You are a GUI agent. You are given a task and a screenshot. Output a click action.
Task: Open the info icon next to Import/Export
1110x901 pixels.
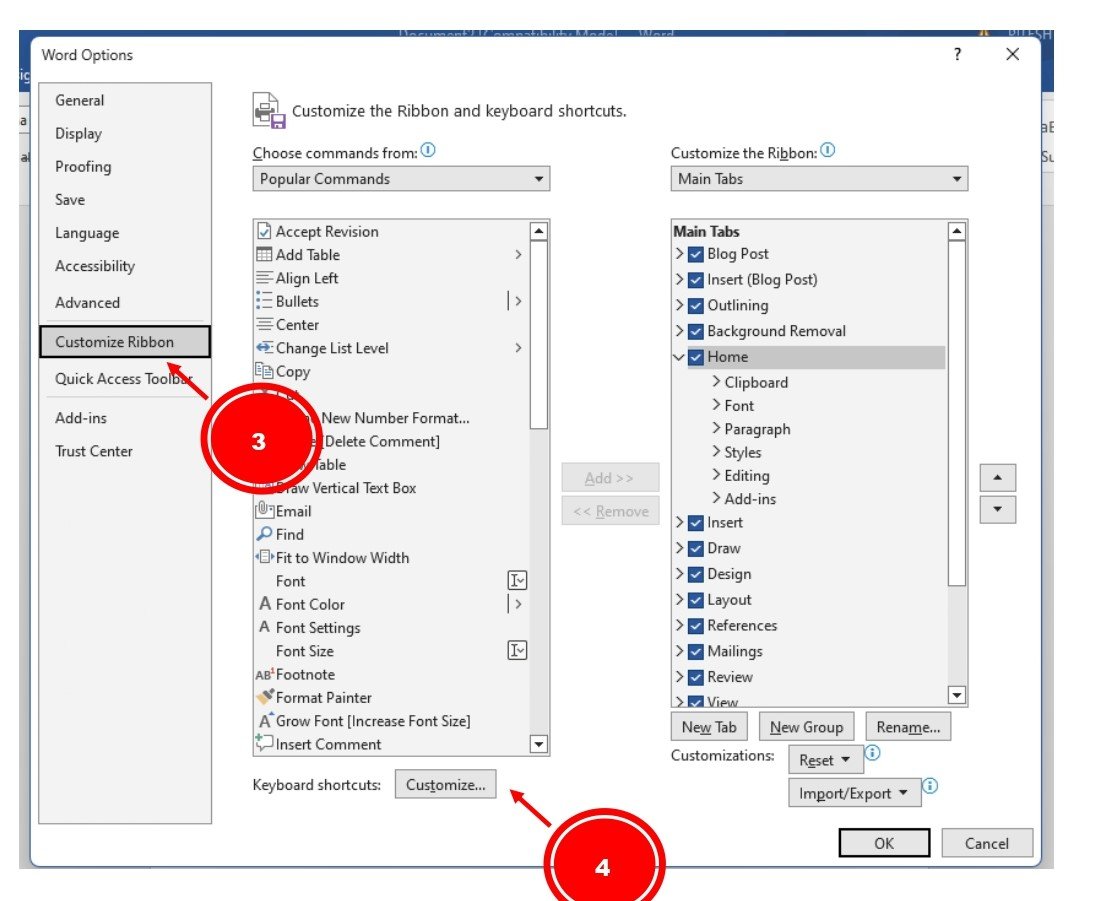[930, 786]
